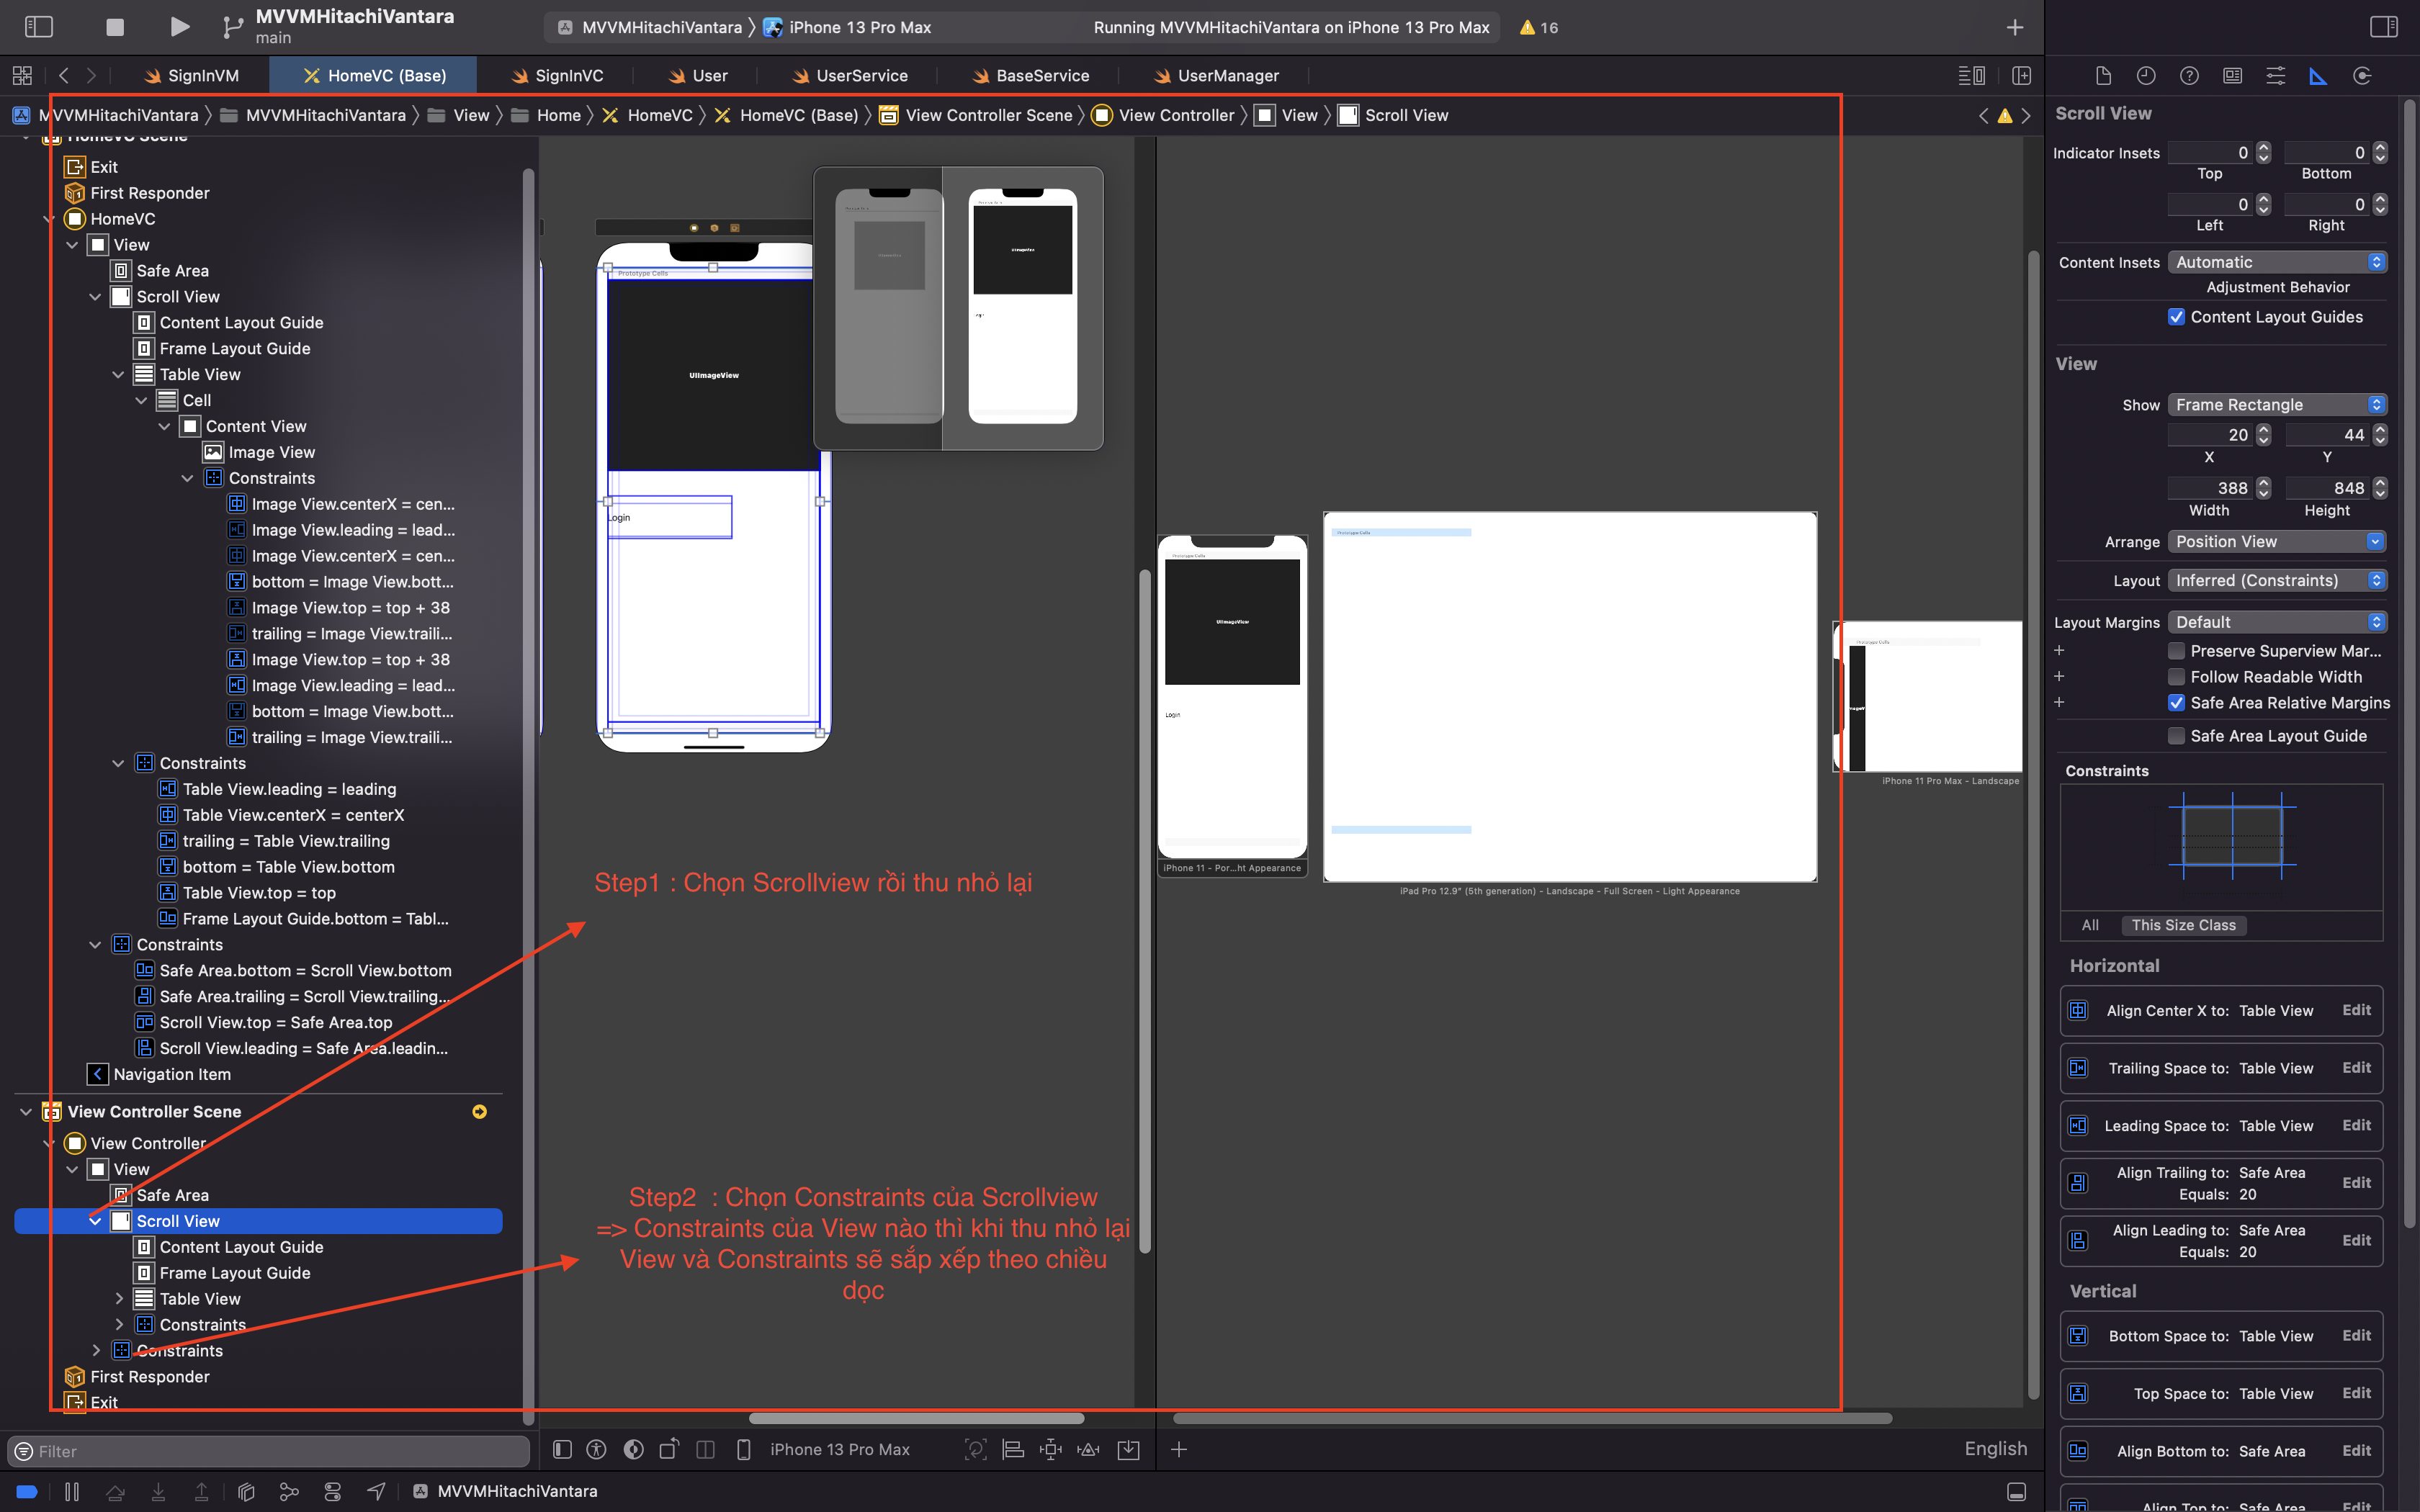
Task: Open Arrange Position View dropdown
Action: pos(2277,542)
